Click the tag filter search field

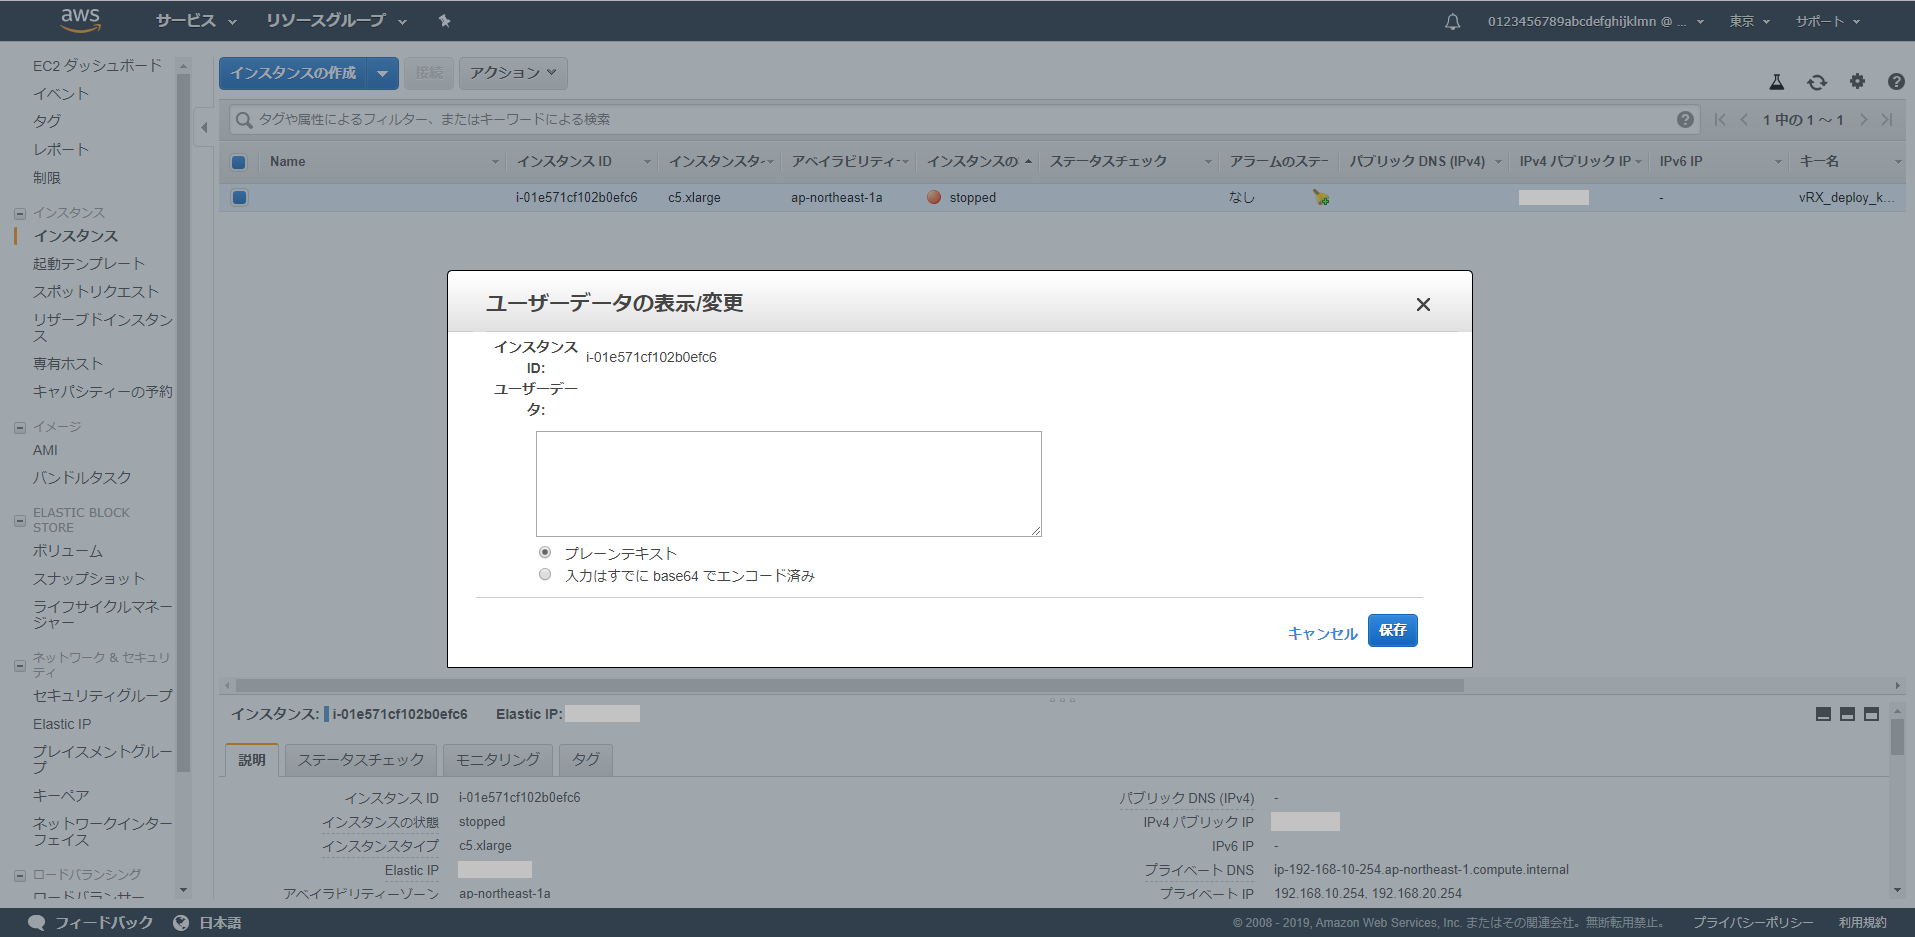click(700, 118)
